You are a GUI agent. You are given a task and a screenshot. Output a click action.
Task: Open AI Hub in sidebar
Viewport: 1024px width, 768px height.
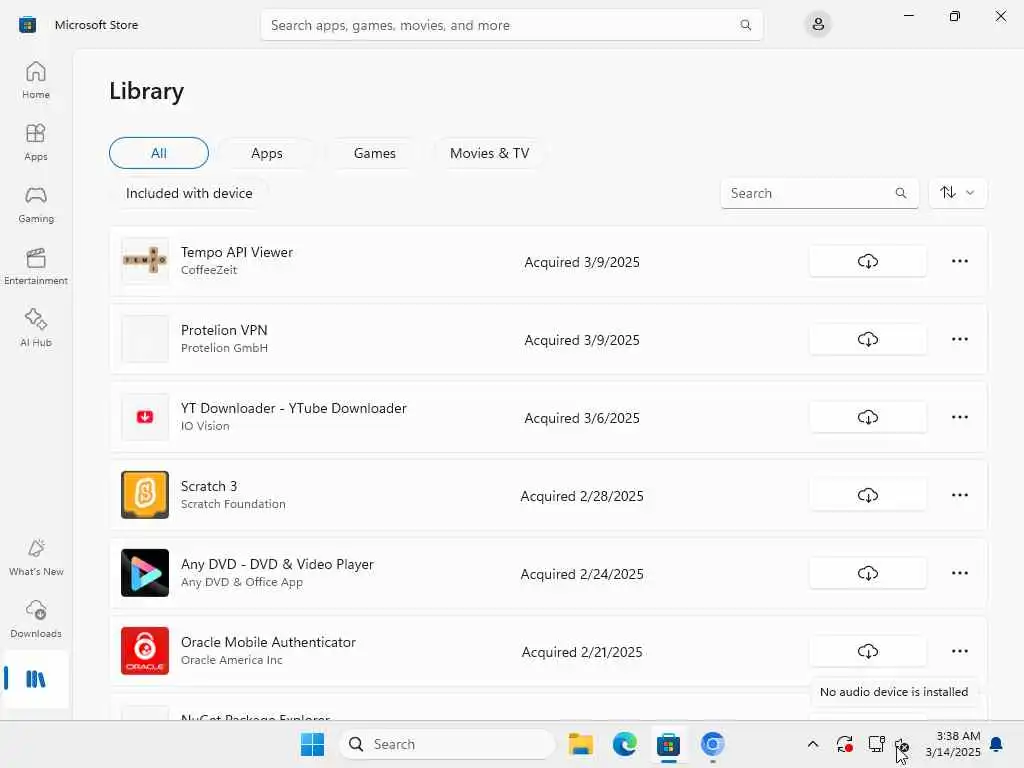(x=36, y=328)
